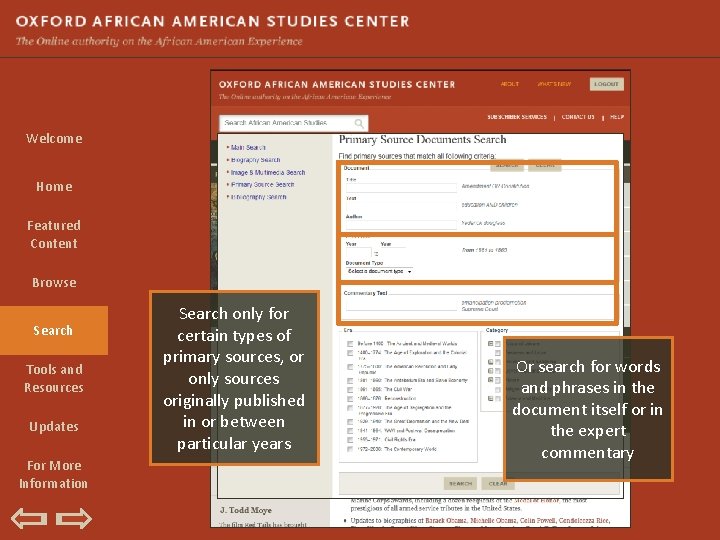Click the Help link

coord(617,117)
